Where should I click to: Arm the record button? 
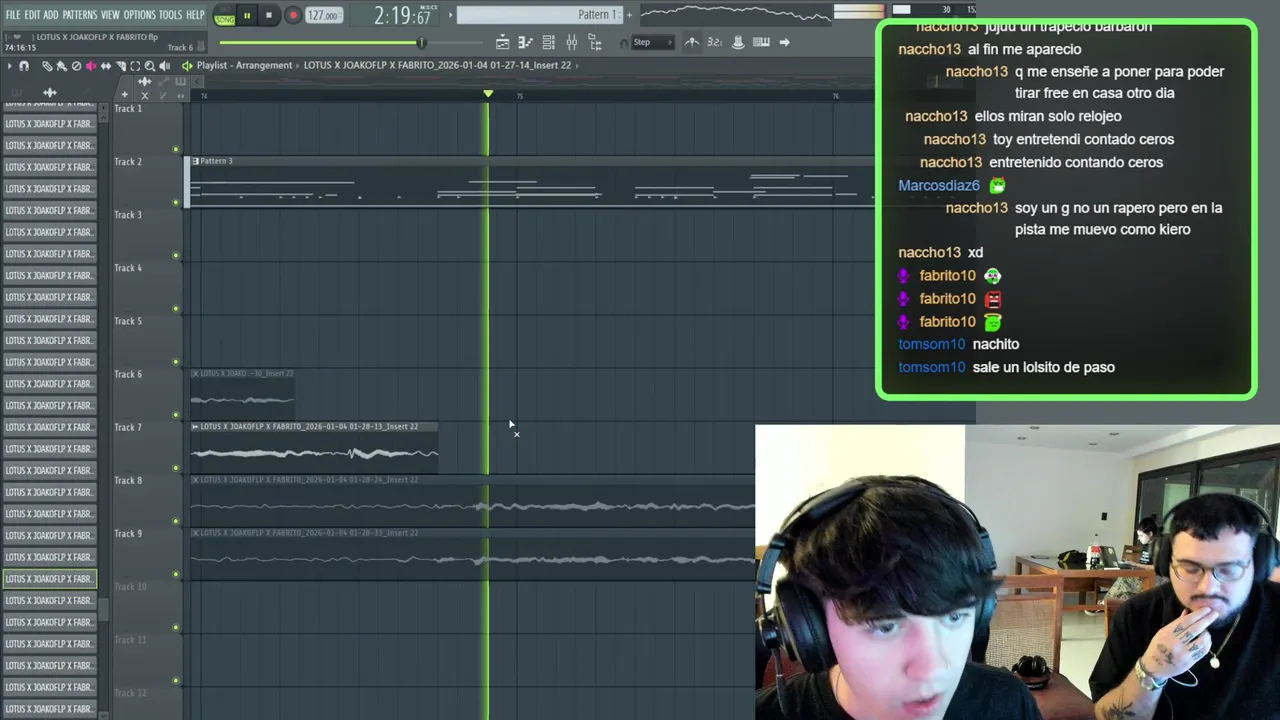(293, 15)
